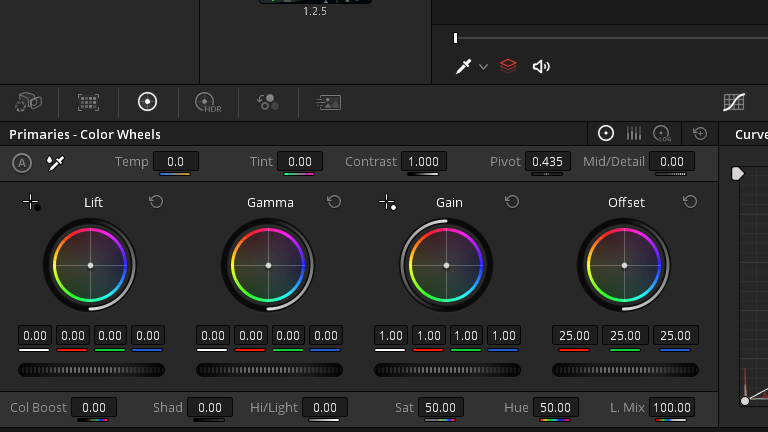Open the Color Match palette
768x432 pixels.
pyautogui.click(x=88, y=102)
